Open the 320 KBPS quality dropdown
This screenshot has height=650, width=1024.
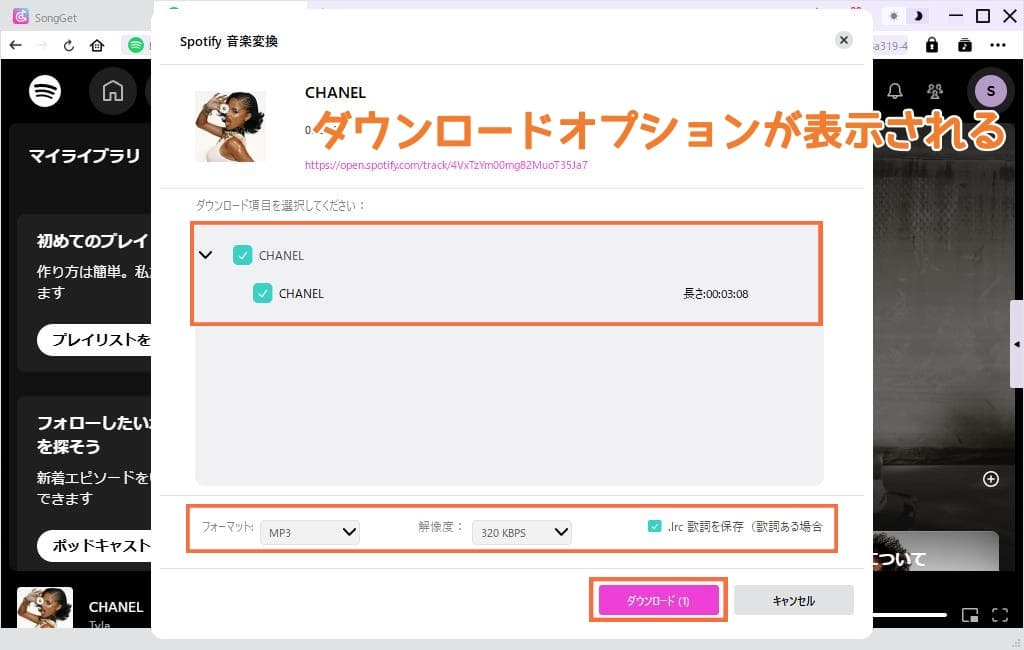click(x=521, y=532)
